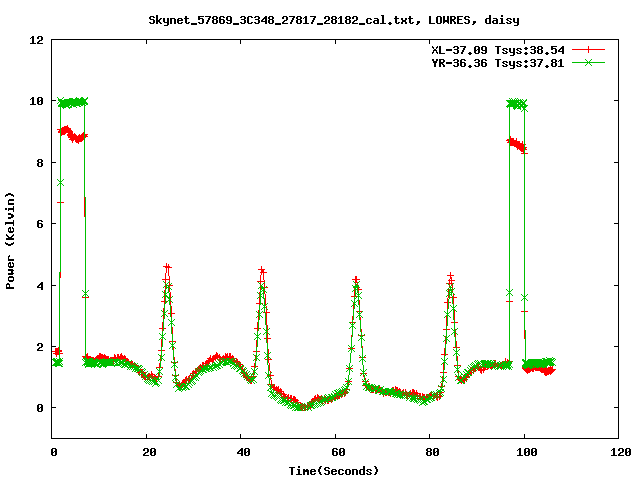This screenshot has height=480, width=640.
Task: Click the signal peak near 84 seconds
Action: point(451,276)
